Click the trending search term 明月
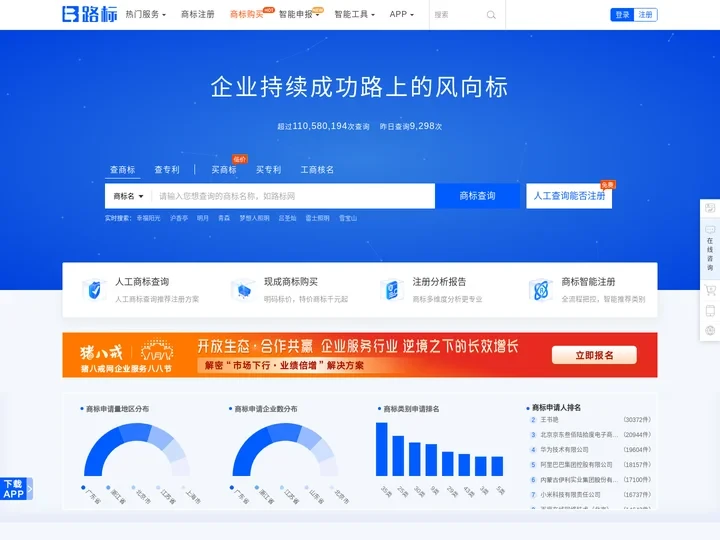This screenshot has height=540, width=720. click(202, 218)
